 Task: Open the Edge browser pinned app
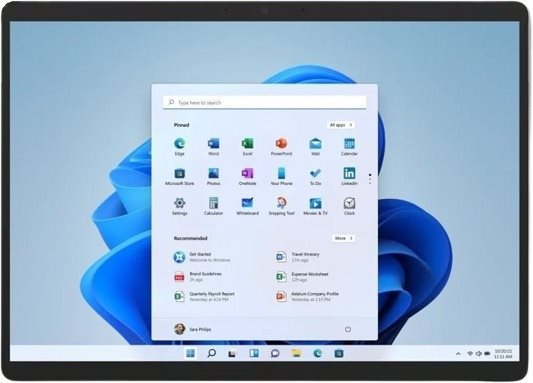(x=179, y=146)
